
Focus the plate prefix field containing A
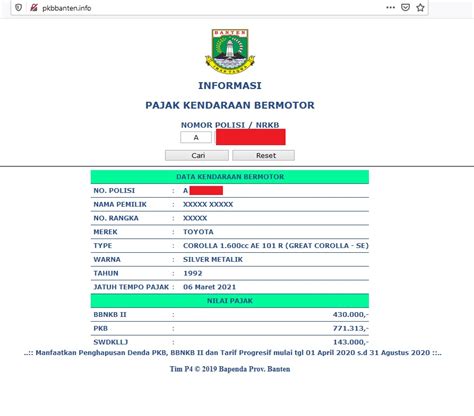pos(196,137)
